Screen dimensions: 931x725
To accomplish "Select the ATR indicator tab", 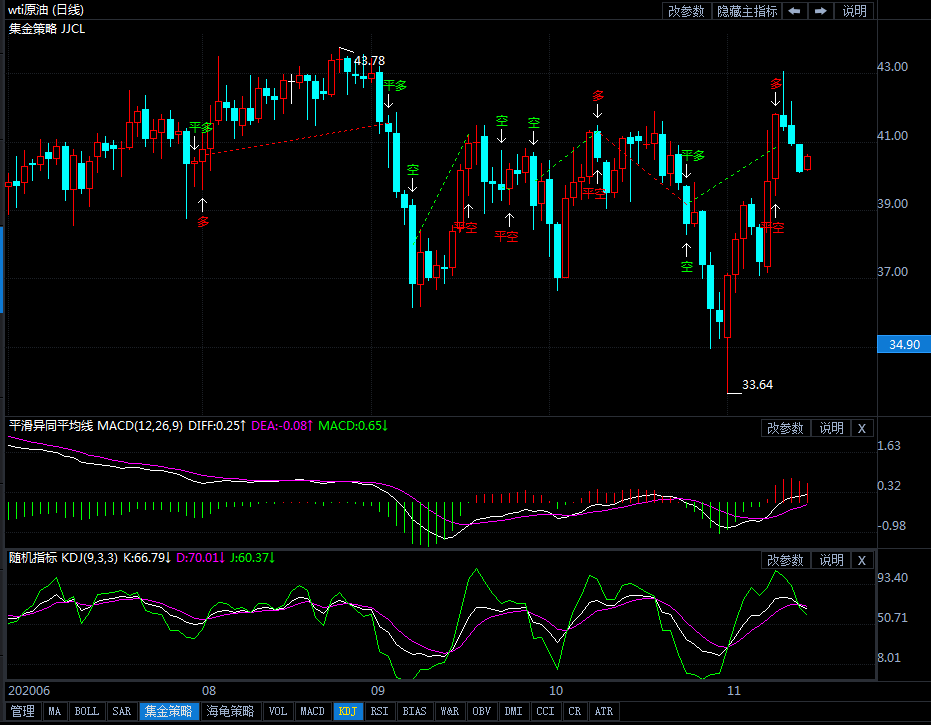I will pos(603,711).
